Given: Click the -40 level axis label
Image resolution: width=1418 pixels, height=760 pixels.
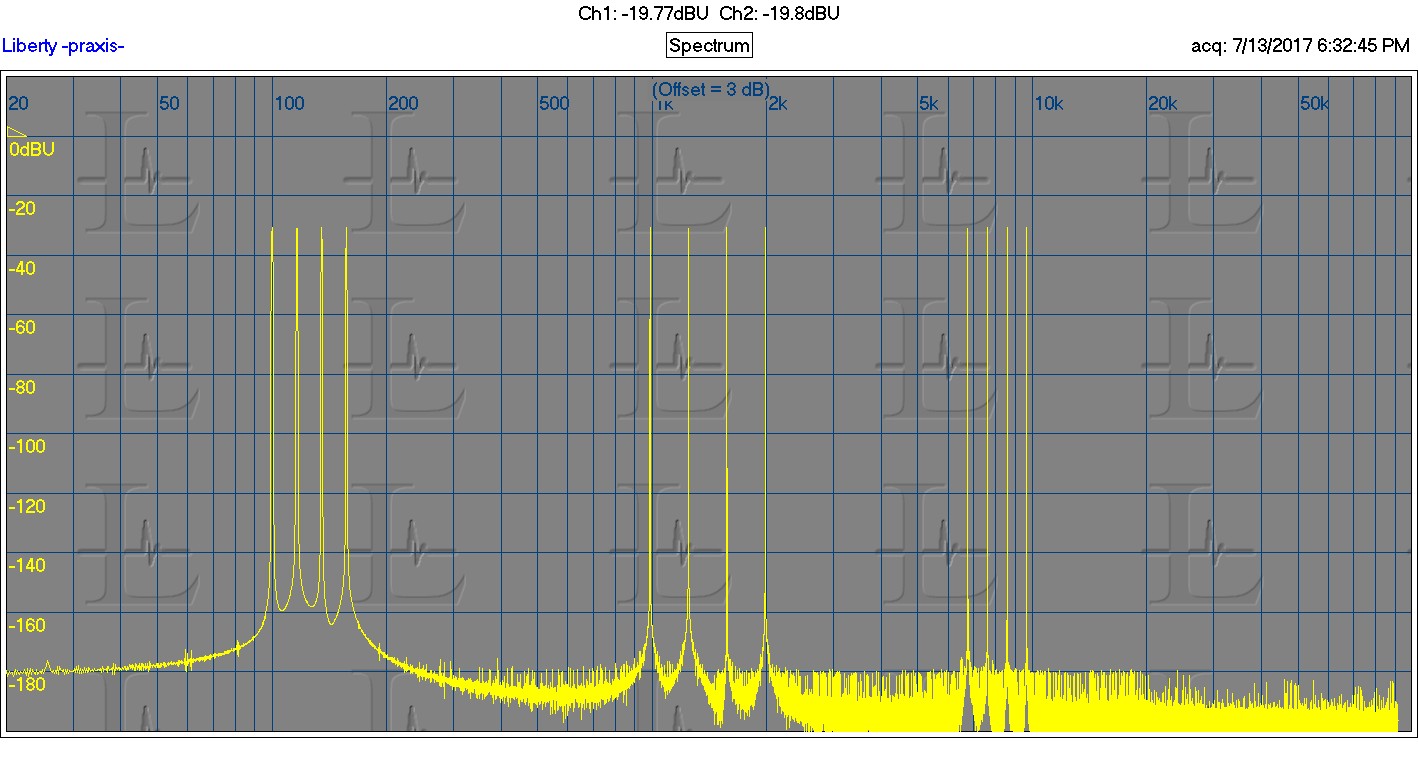Looking at the screenshot, I should (22, 268).
